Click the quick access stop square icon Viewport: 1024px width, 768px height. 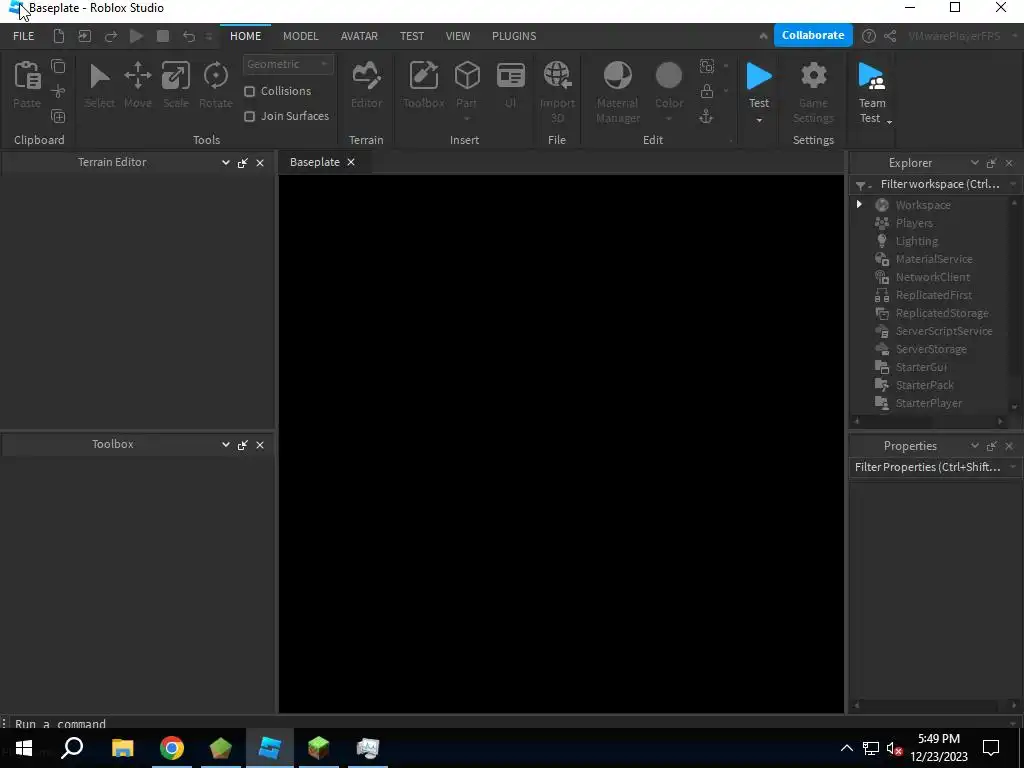point(163,36)
